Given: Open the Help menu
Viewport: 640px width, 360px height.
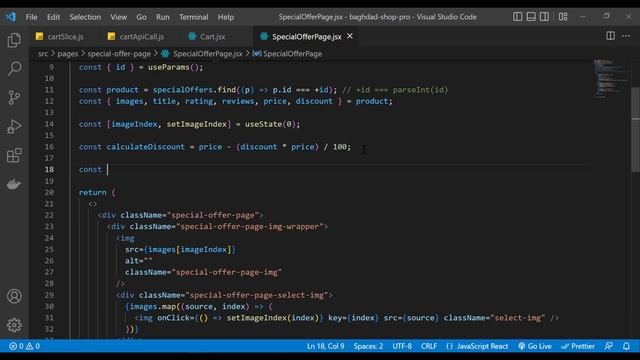Looking at the screenshot, I should pos(225,17).
